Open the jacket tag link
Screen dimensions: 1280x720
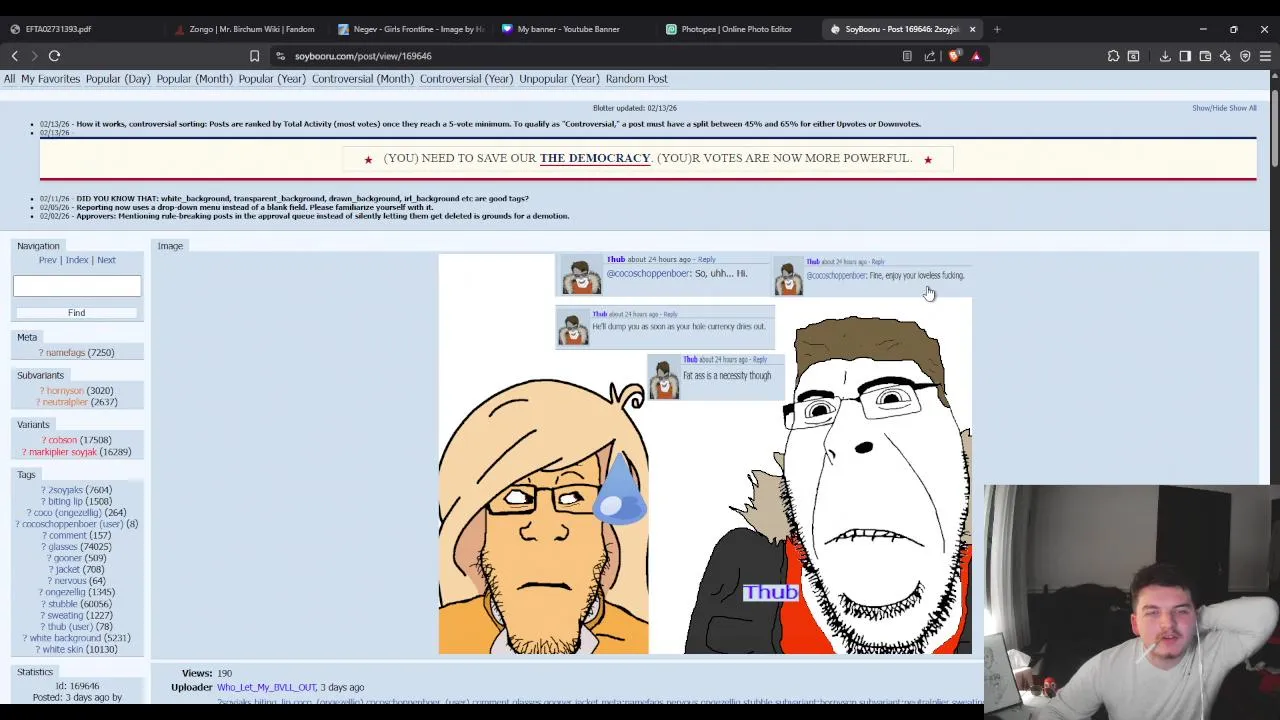coord(67,570)
